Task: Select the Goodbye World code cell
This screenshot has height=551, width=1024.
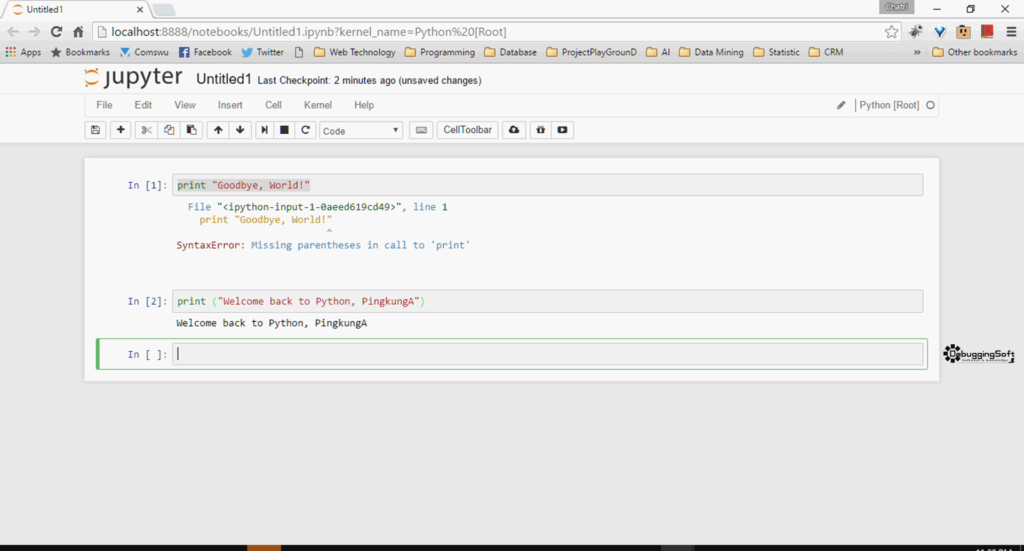Action: point(547,185)
